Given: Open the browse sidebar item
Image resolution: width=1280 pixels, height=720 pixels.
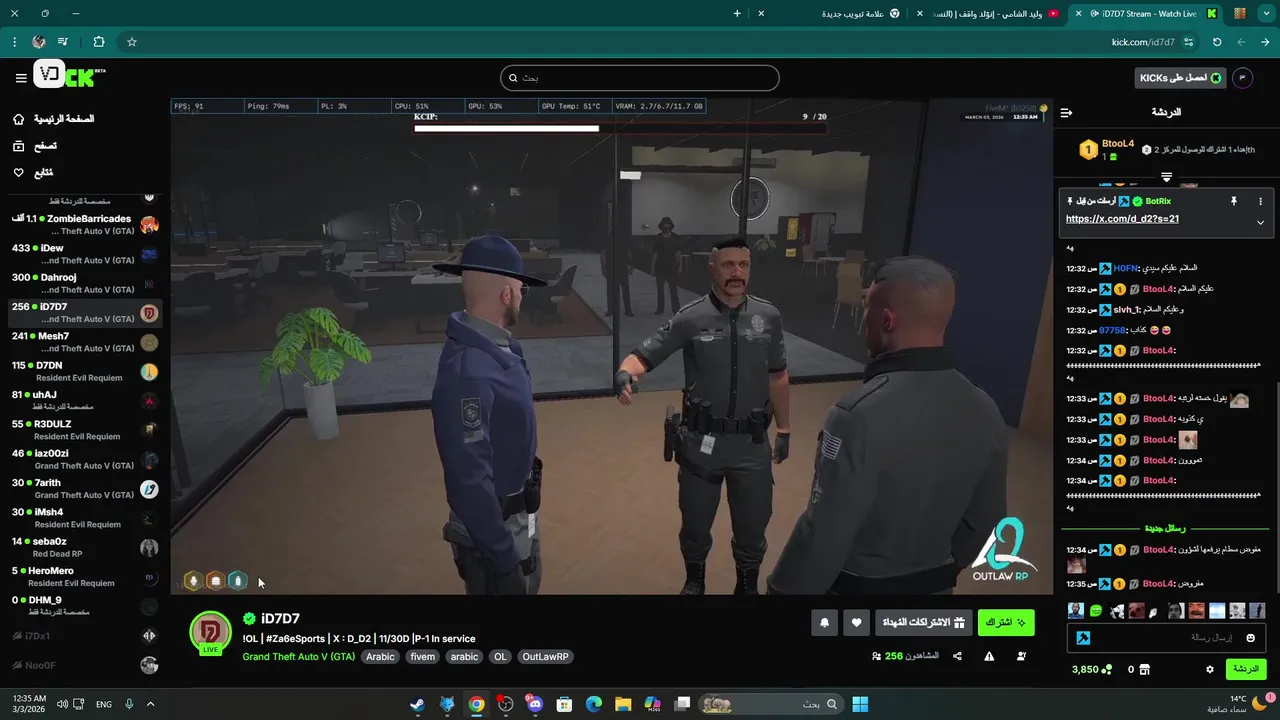Looking at the screenshot, I should click(36, 146).
